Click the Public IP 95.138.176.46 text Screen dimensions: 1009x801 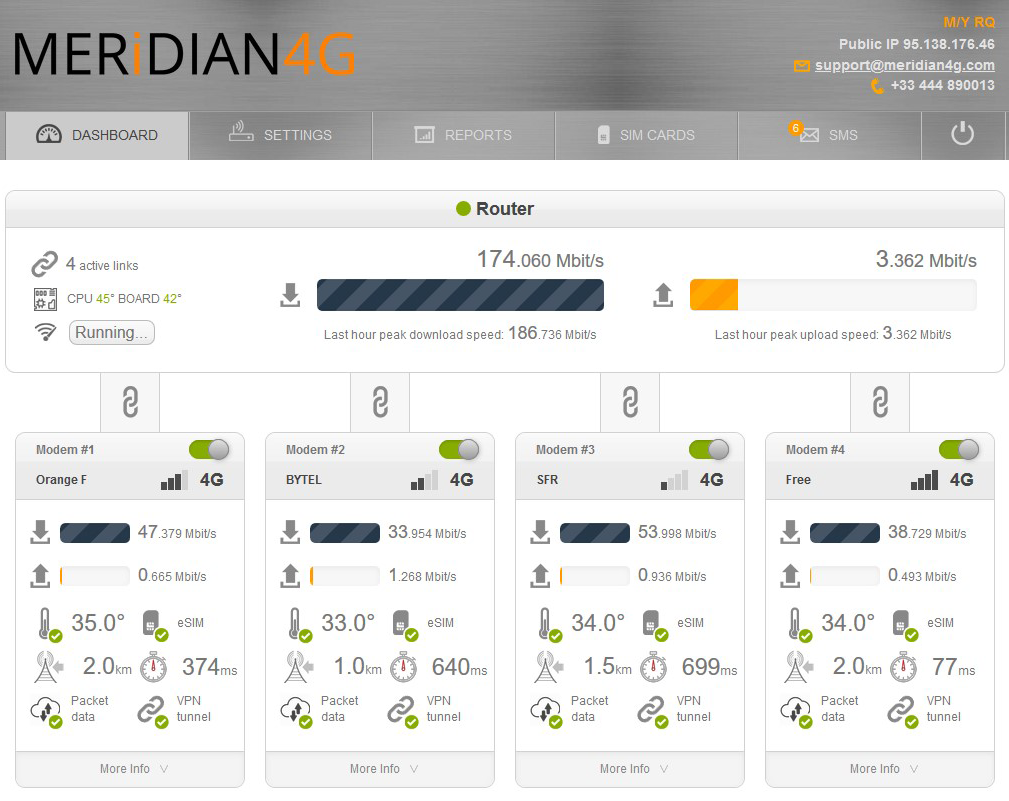pos(916,44)
